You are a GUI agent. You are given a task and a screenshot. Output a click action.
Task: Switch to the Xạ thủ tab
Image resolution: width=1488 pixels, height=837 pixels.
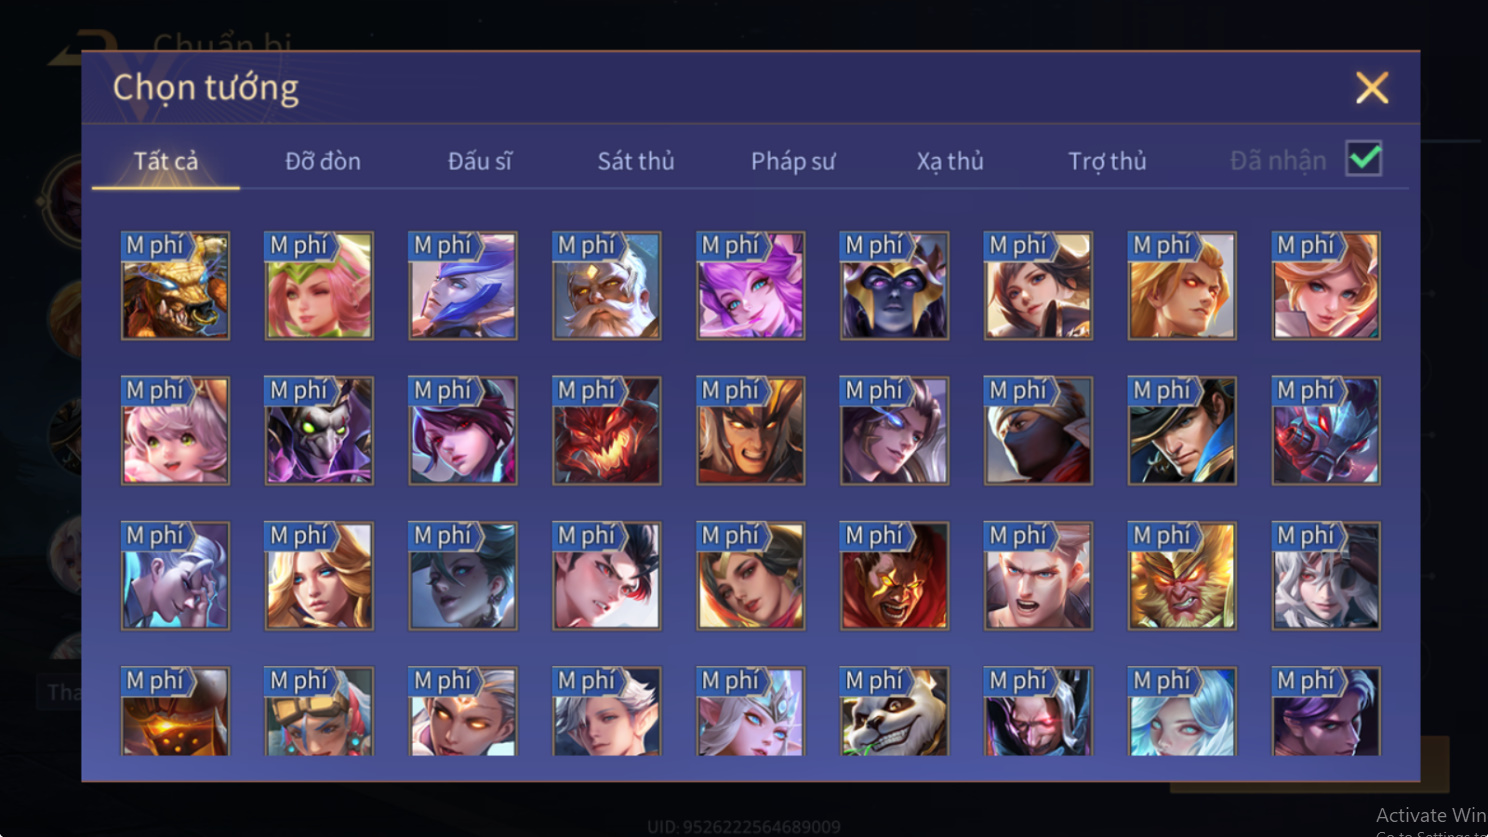[950, 161]
